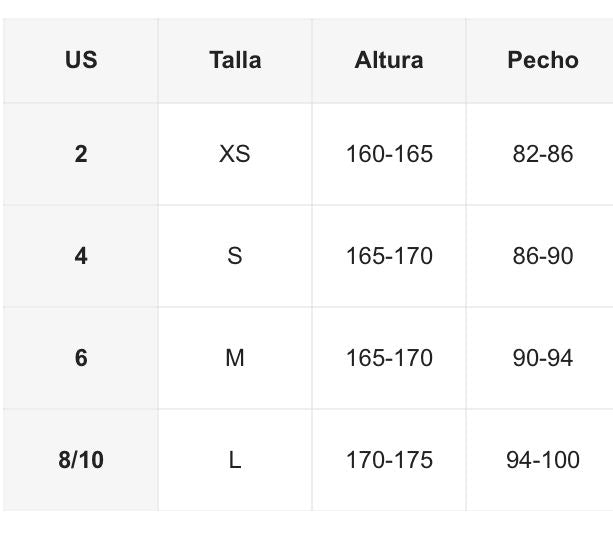This screenshot has width=613, height=534.
Task: Click US size 2 cell
Action: coord(81,154)
